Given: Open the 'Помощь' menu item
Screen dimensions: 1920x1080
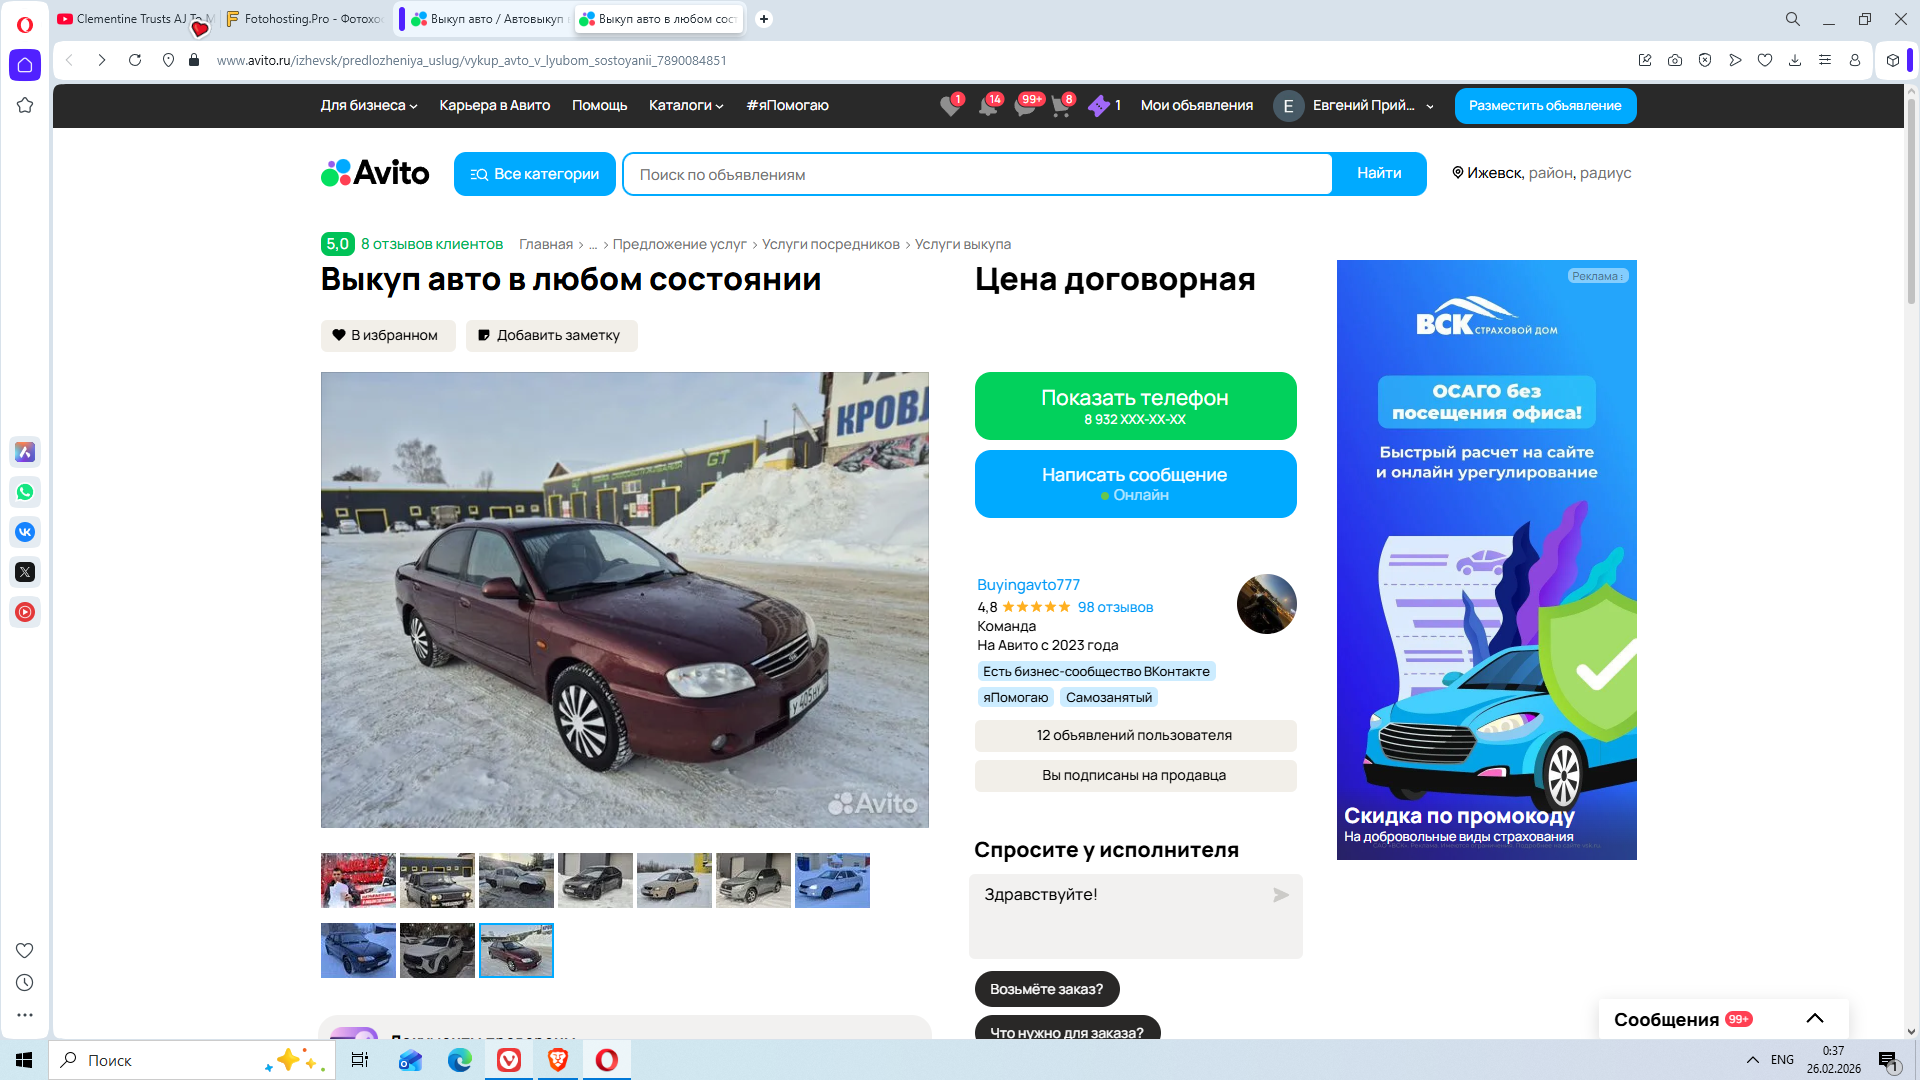Looking at the screenshot, I should [x=599, y=106].
